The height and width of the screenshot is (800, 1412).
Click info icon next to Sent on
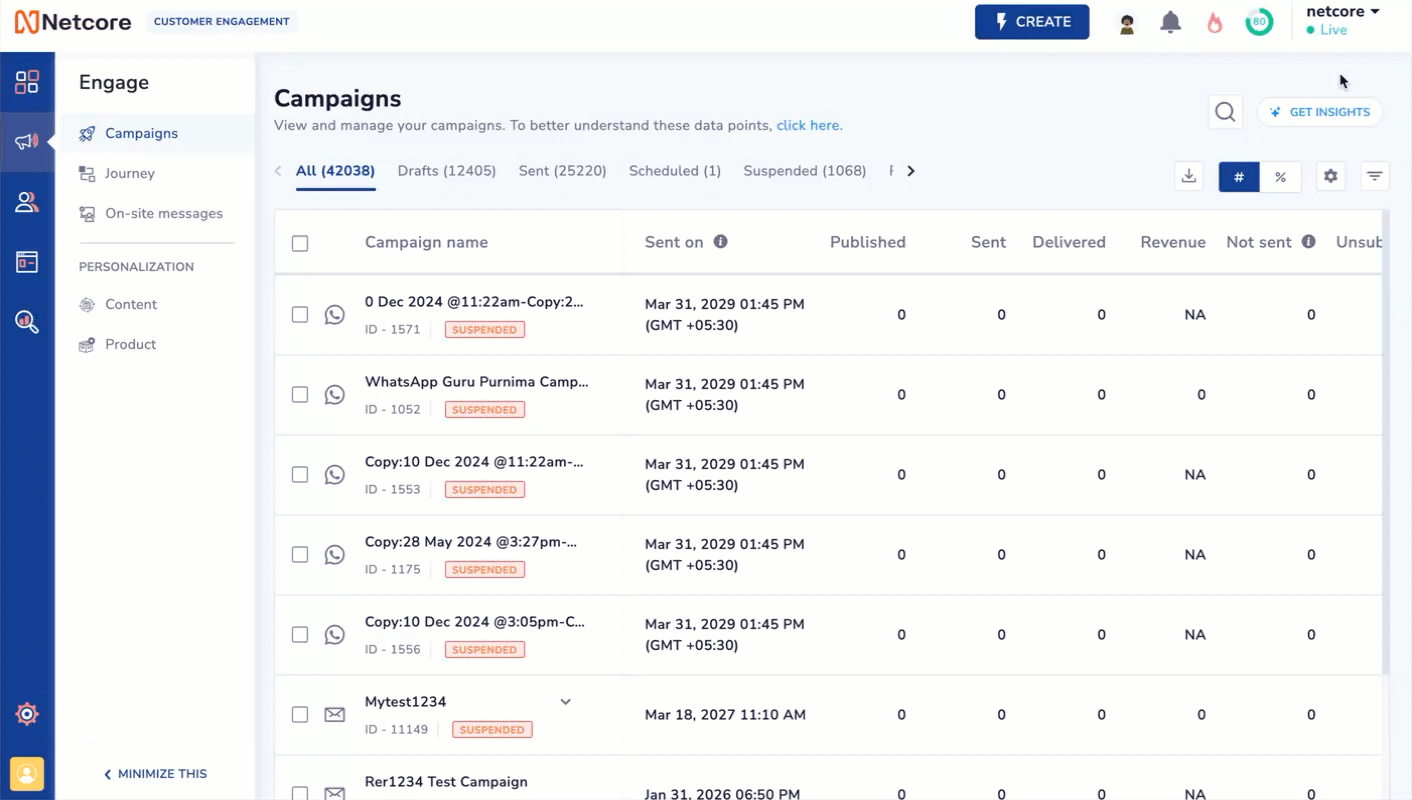click(x=720, y=242)
